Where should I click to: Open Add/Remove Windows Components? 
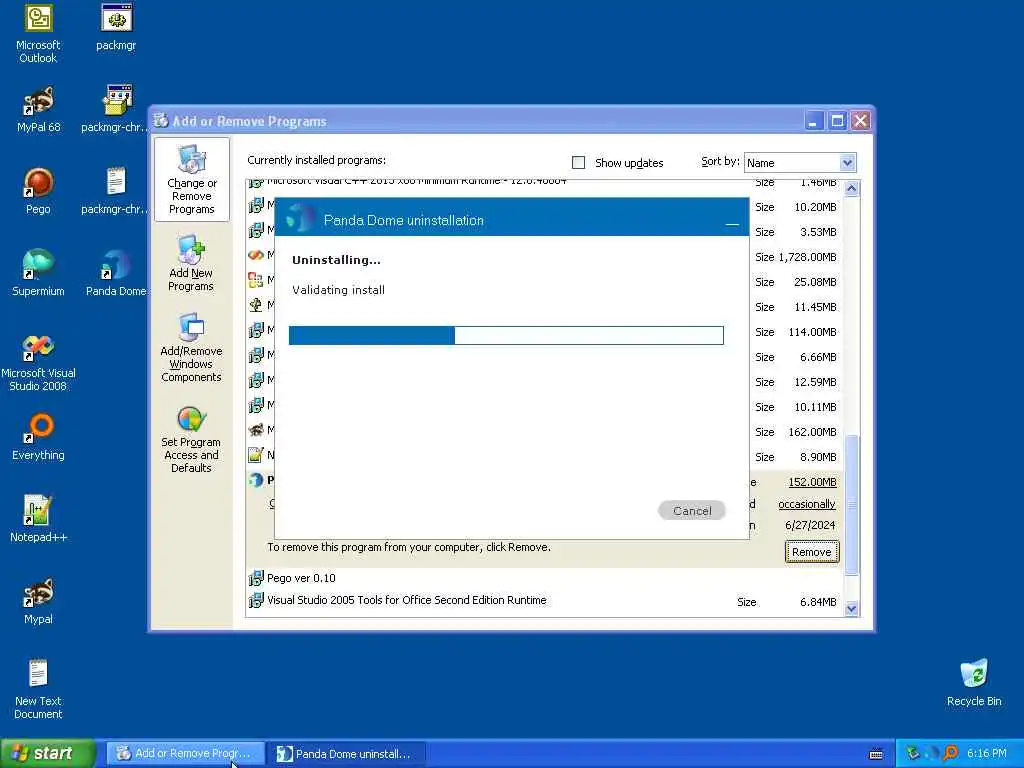pyautogui.click(x=191, y=347)
